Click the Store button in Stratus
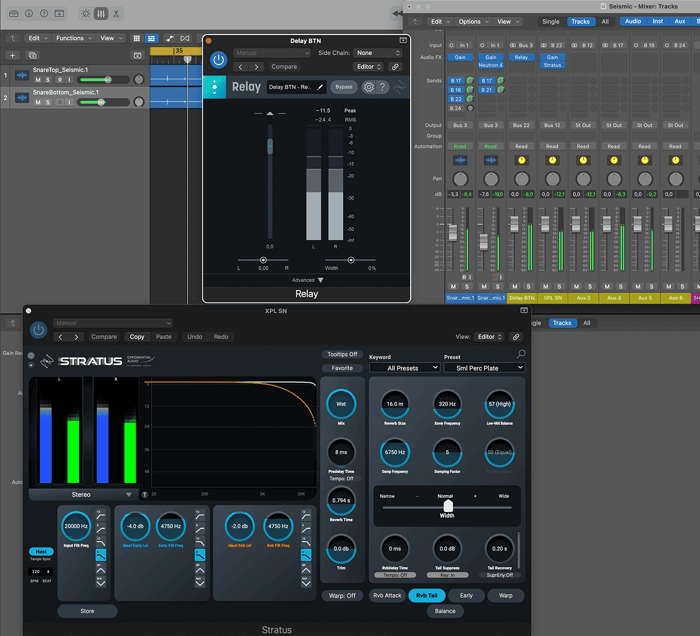Screen dimensions: 700x636 88,611
